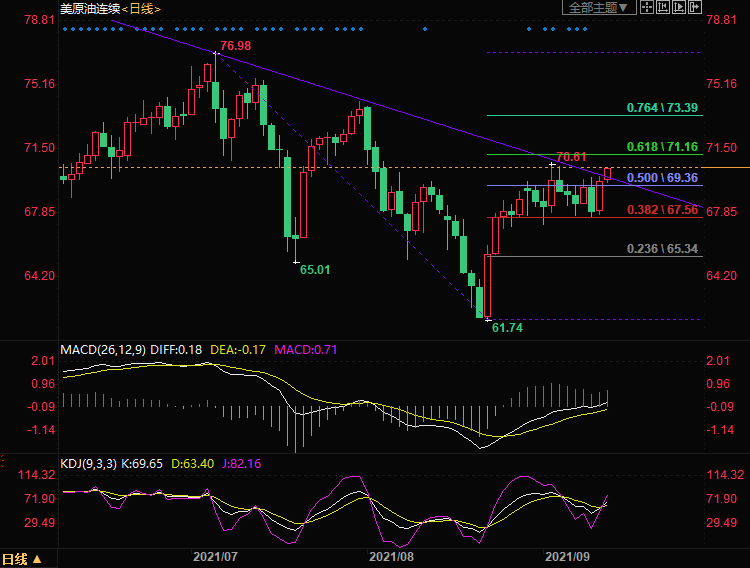Click the range measurement icon at top right

(663, 7)
